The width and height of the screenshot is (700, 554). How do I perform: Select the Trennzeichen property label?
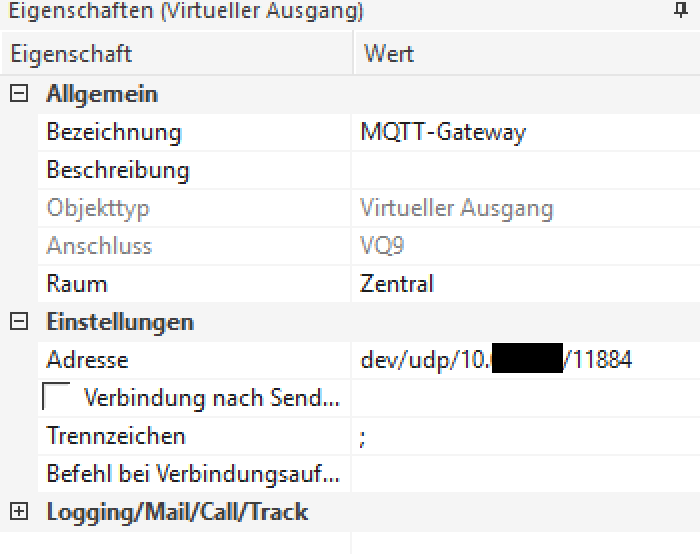pyautogui.click(x=116, y=436)
